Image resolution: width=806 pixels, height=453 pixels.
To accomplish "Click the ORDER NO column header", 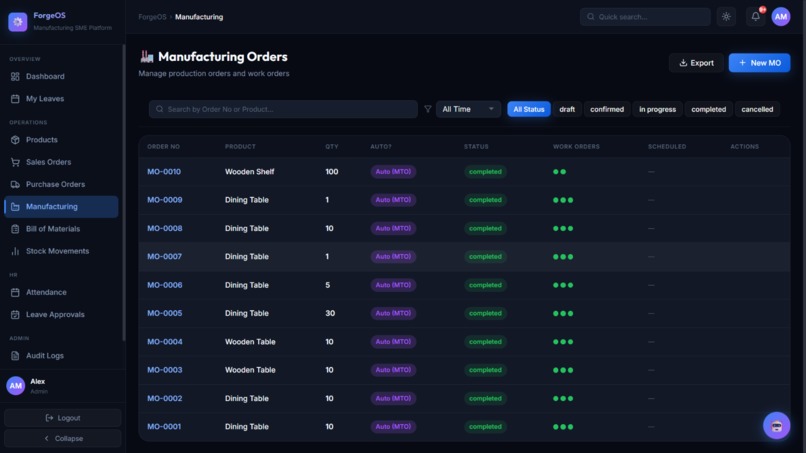I will tap(163, 147).
